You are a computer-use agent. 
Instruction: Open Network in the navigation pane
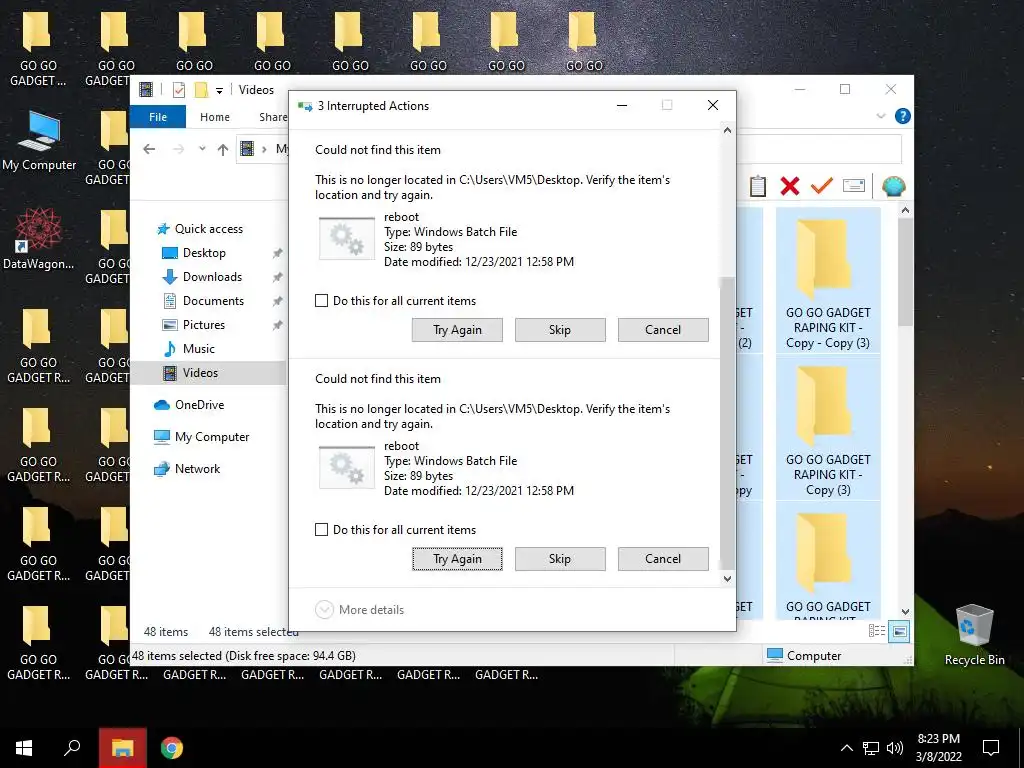pyautogui.click(x=187, y=469)
